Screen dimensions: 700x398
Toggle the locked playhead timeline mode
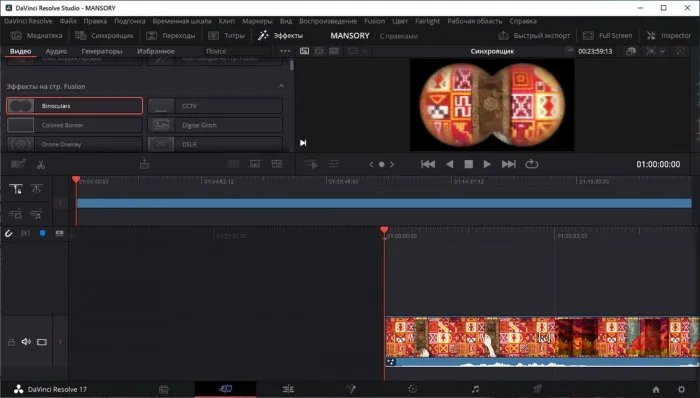[16, 189]
